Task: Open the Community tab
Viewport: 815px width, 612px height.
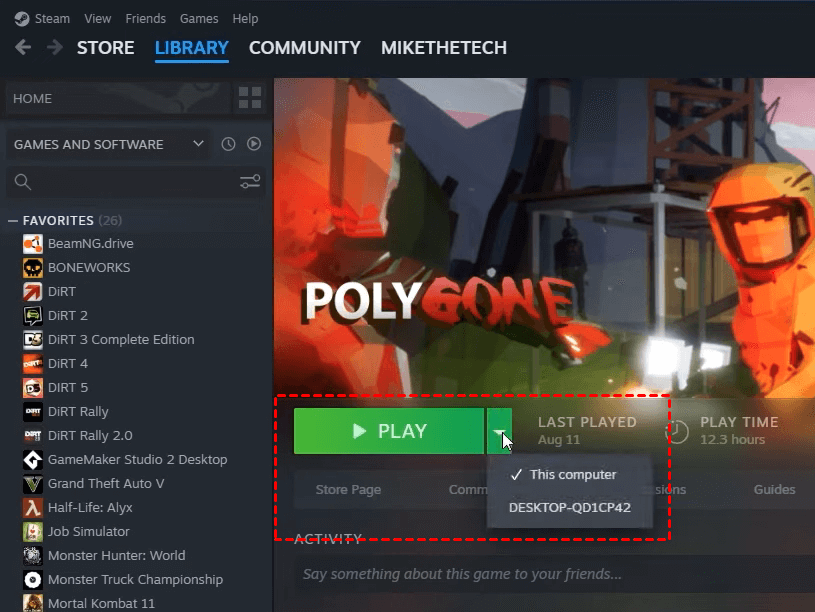Action: (x=305, y=48)
